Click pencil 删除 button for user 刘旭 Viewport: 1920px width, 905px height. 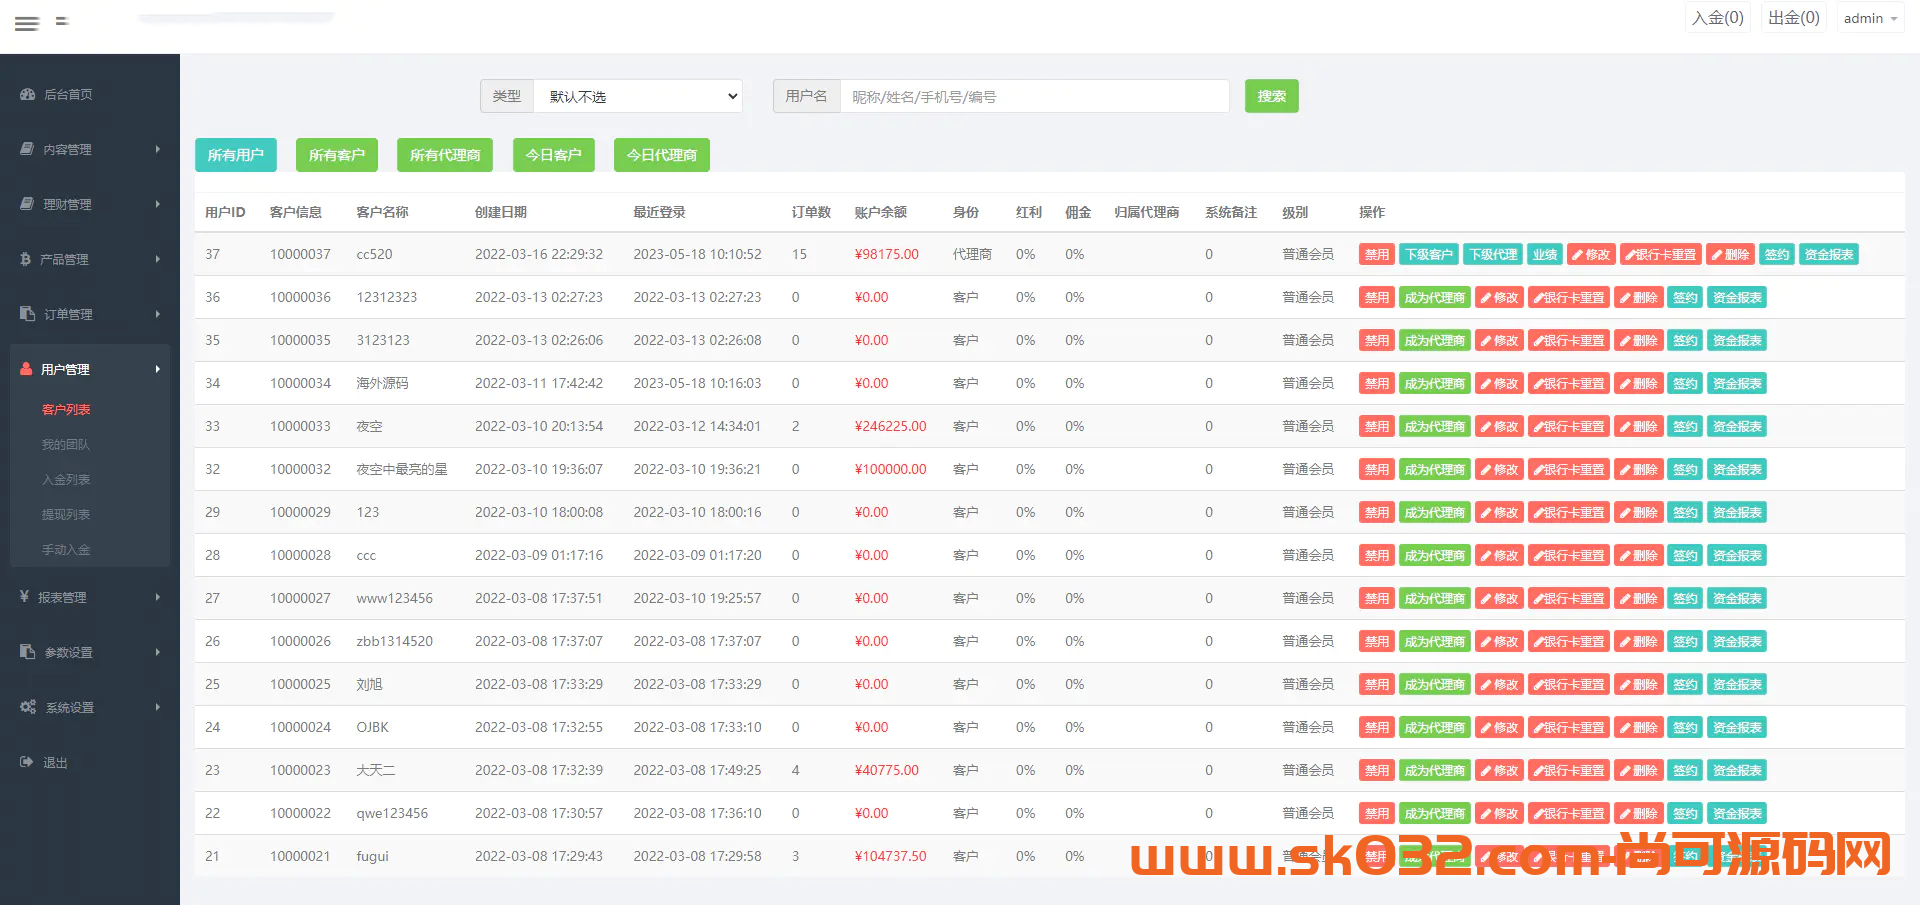pos(1639,684)
